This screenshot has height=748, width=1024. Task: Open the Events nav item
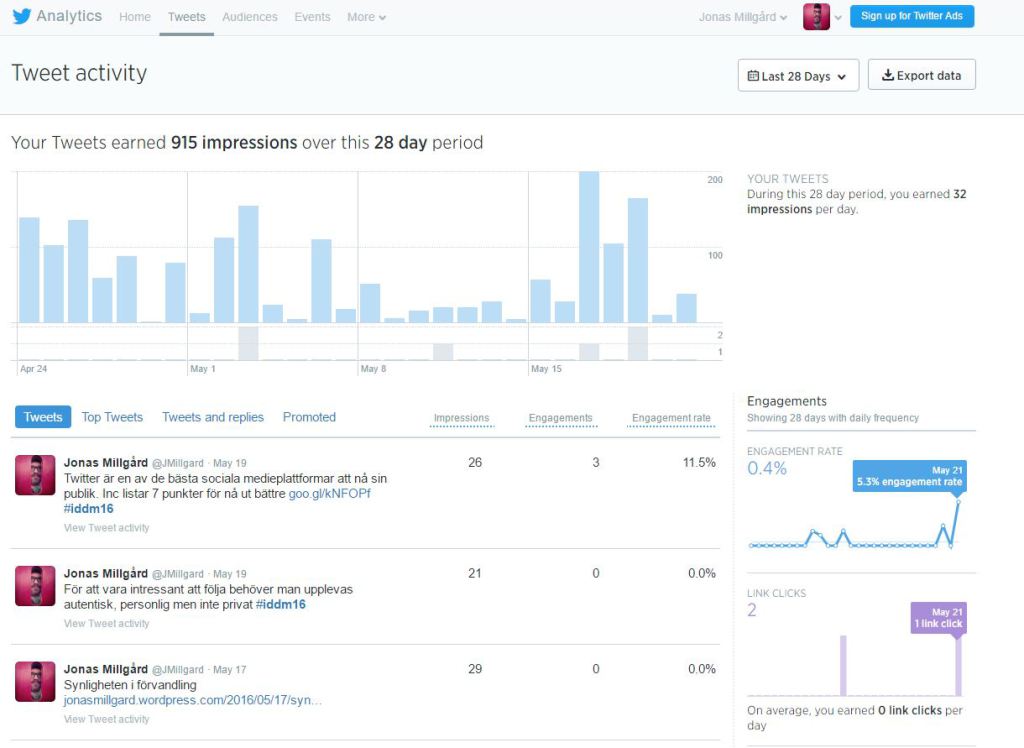click(x=312, y=17)
